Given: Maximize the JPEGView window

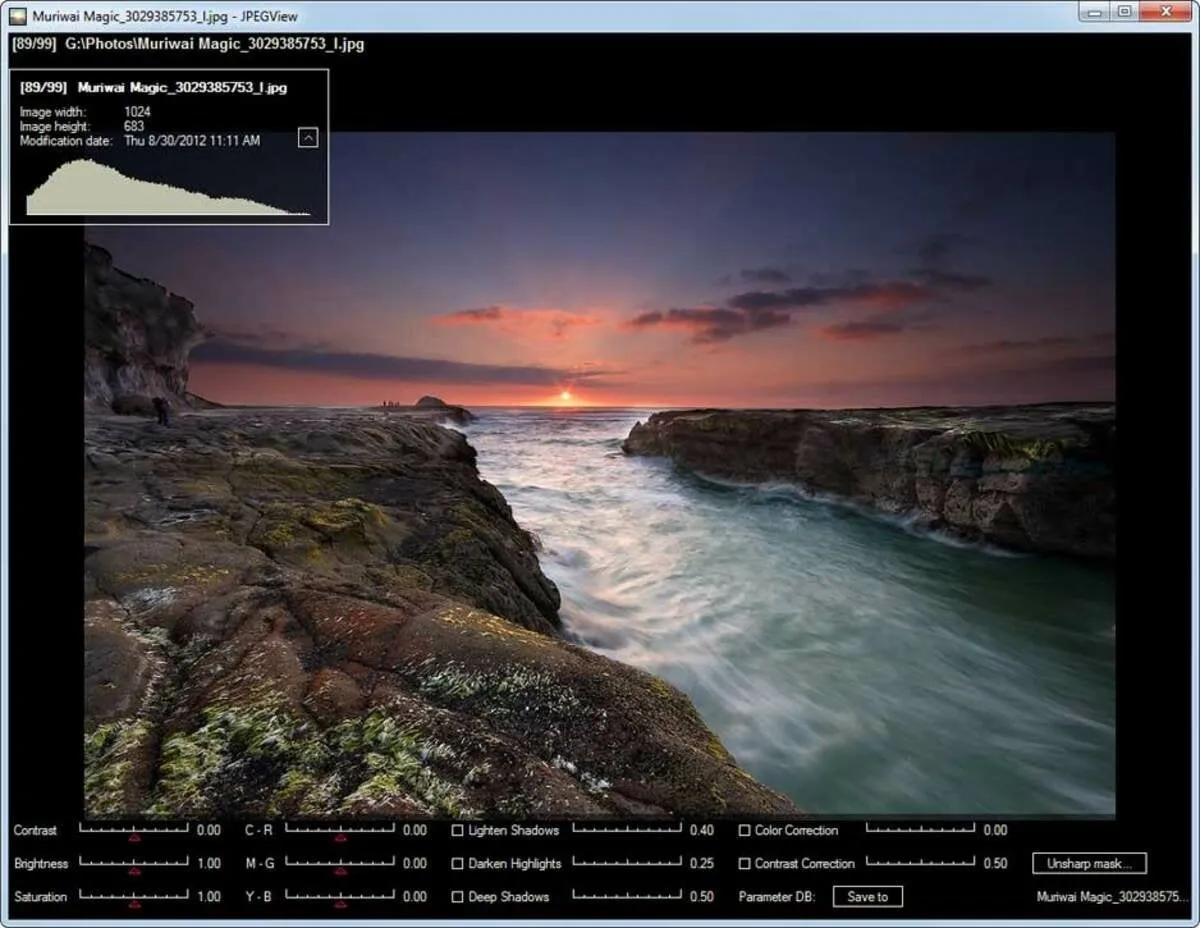Looking at the screenshot, I should tap(1125, 12).
